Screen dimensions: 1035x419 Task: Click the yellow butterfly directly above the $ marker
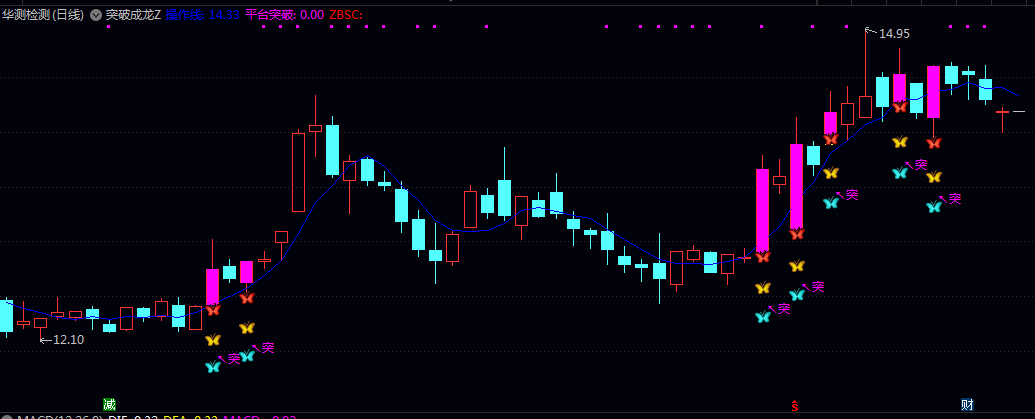[x=797, y=266]
